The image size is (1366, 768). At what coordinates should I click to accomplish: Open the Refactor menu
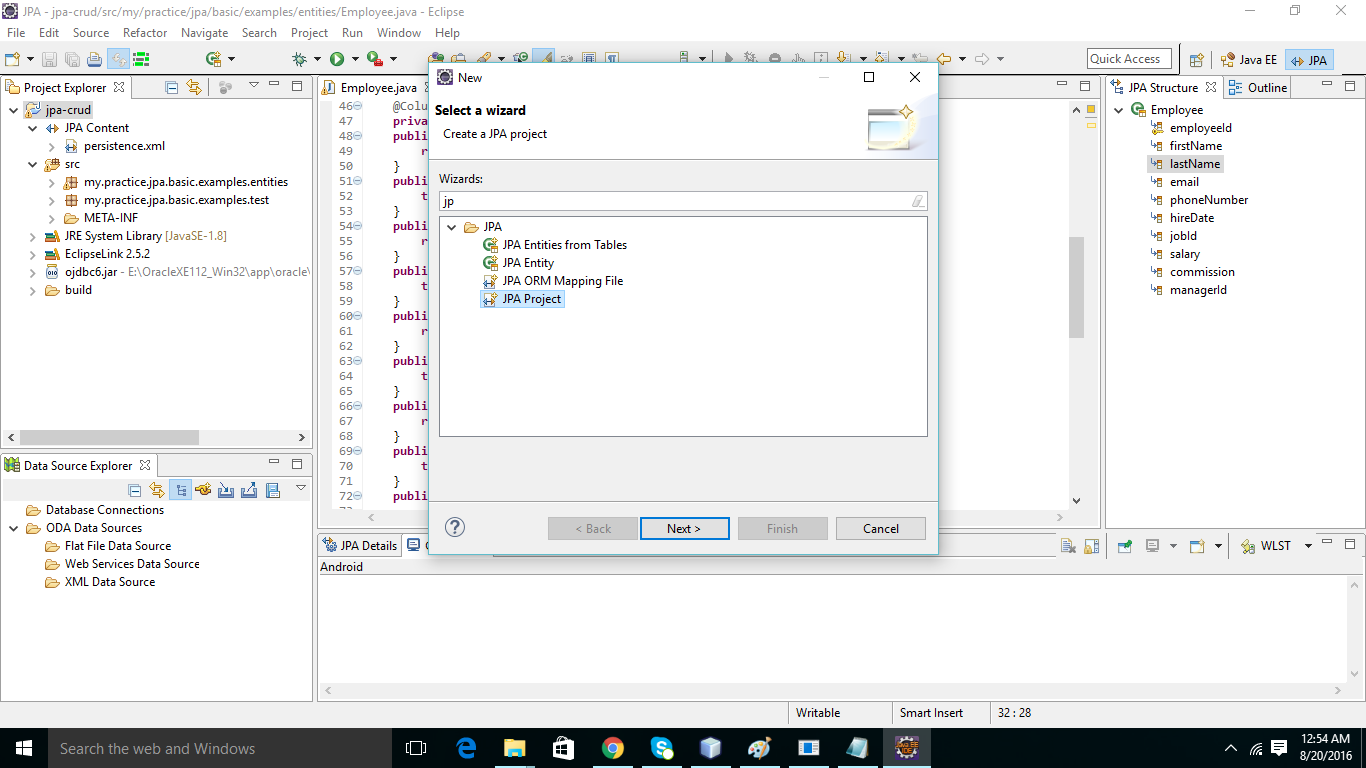(144, 32)
